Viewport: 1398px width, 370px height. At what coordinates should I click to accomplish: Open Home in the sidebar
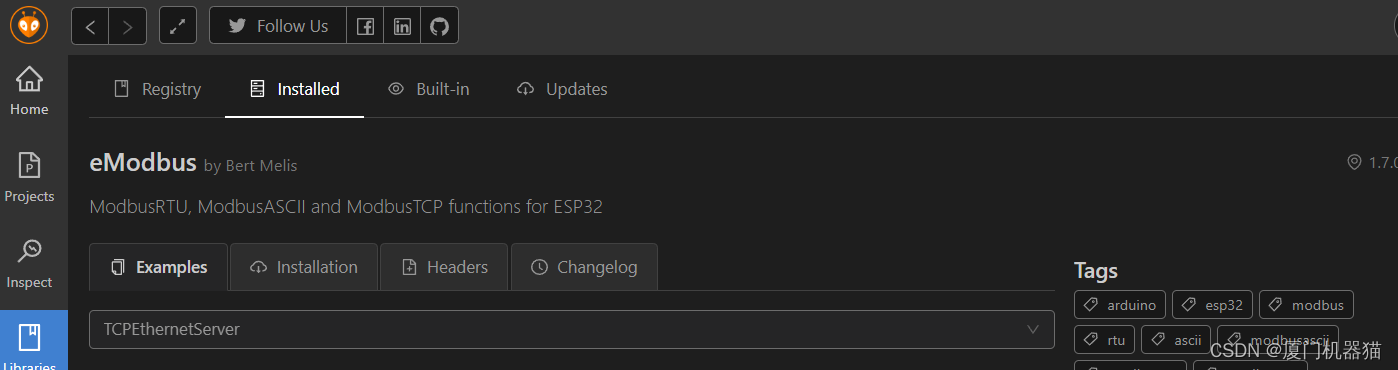tap(29, 91)
